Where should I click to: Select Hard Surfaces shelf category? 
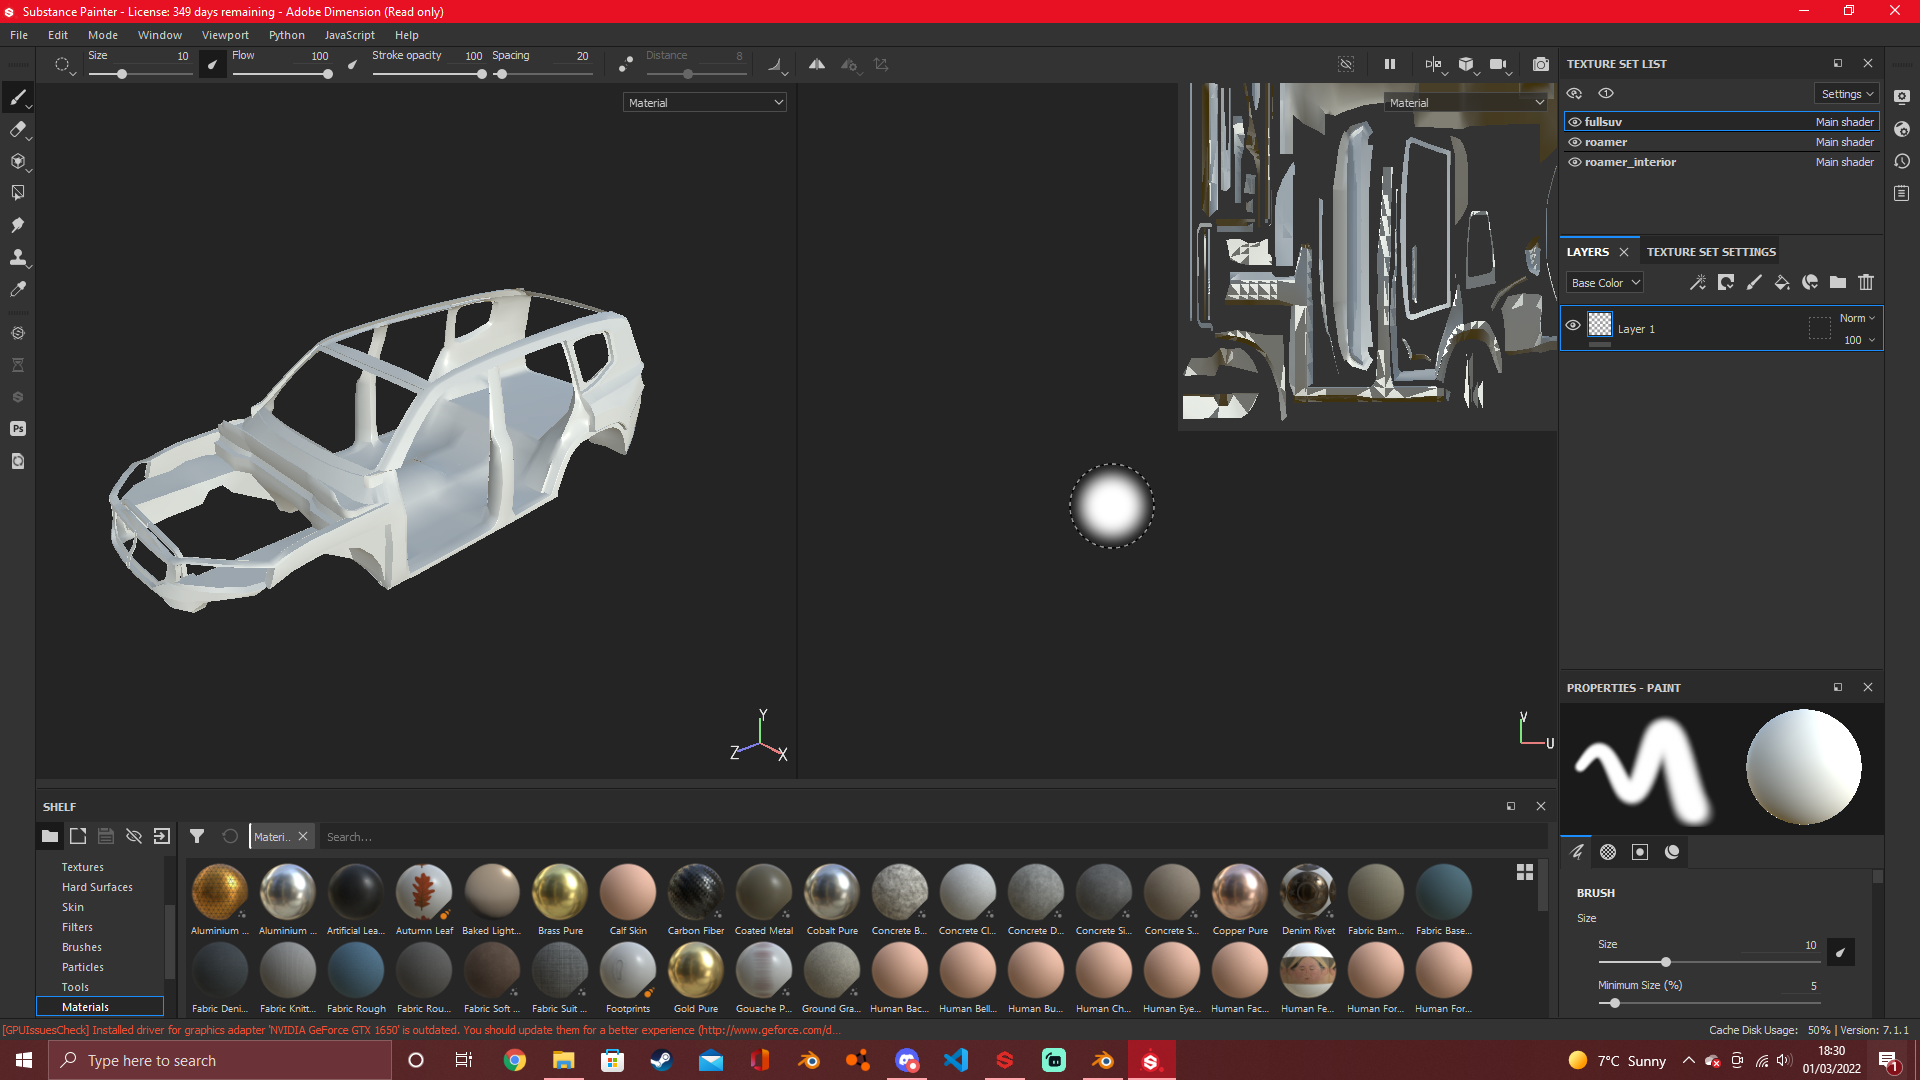(97, 887)
